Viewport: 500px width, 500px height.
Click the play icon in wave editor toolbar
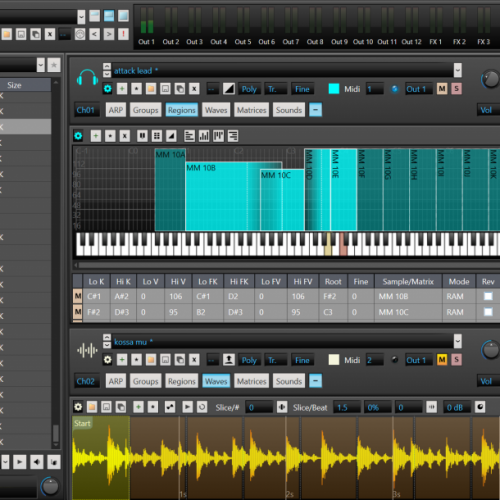point(187,407)
